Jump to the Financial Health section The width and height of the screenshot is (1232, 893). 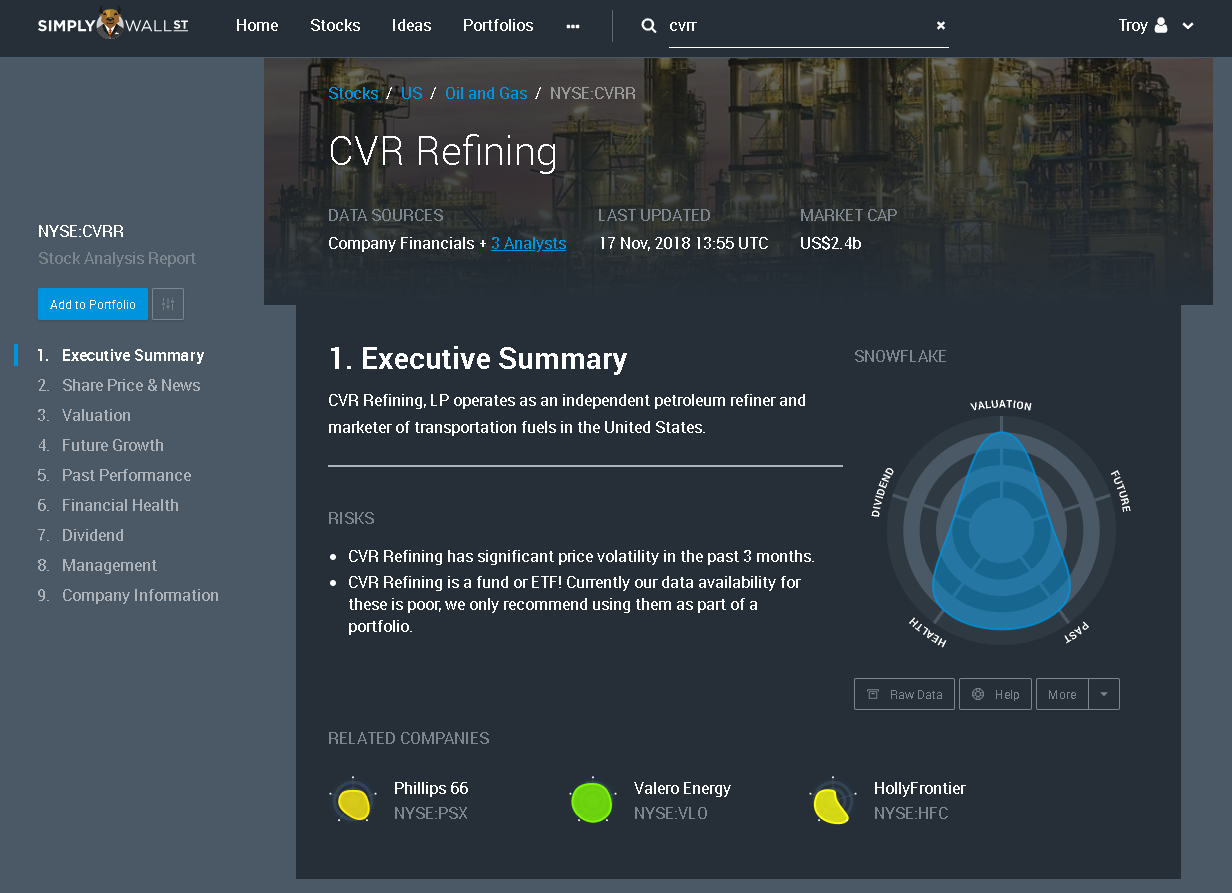[120, 505]
